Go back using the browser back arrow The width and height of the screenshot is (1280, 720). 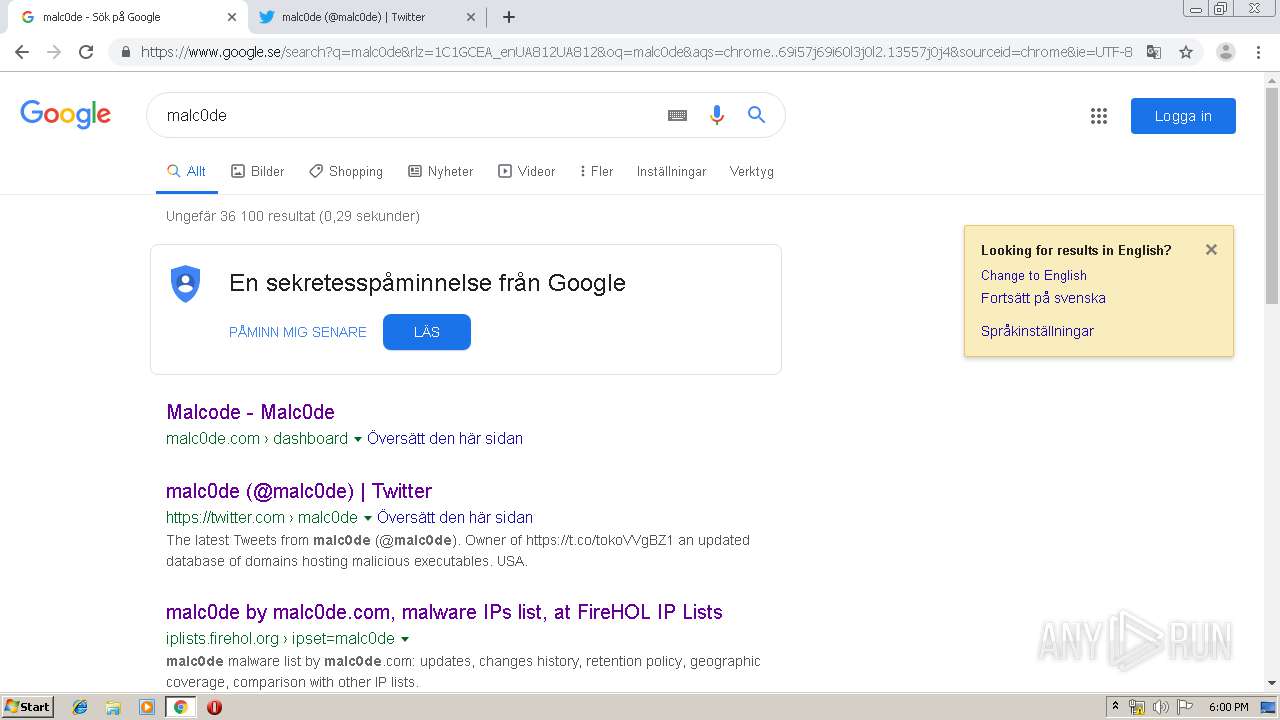(22, 52)
